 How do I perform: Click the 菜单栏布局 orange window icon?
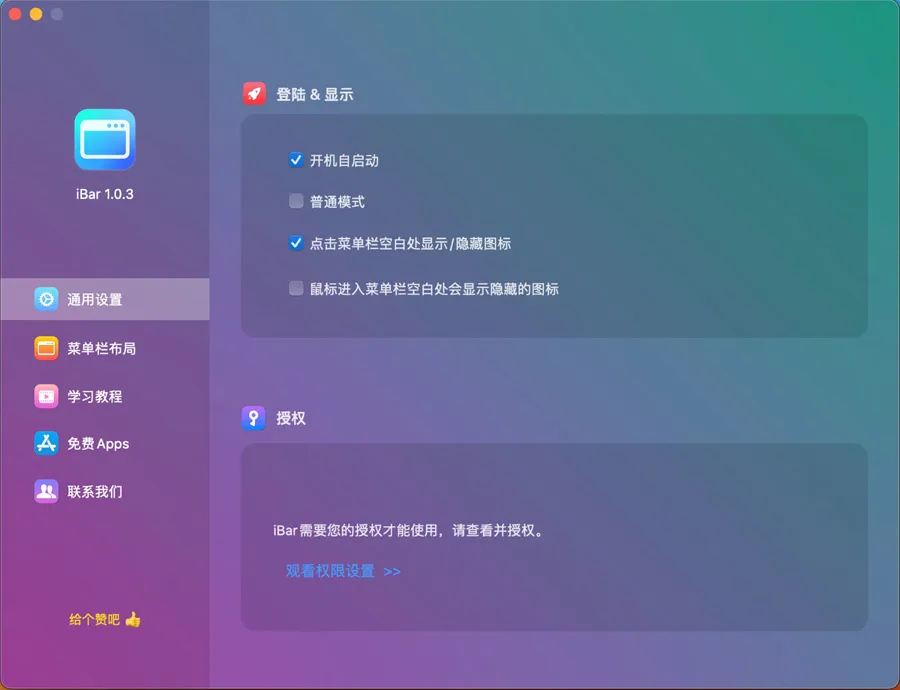pos(46,348)
